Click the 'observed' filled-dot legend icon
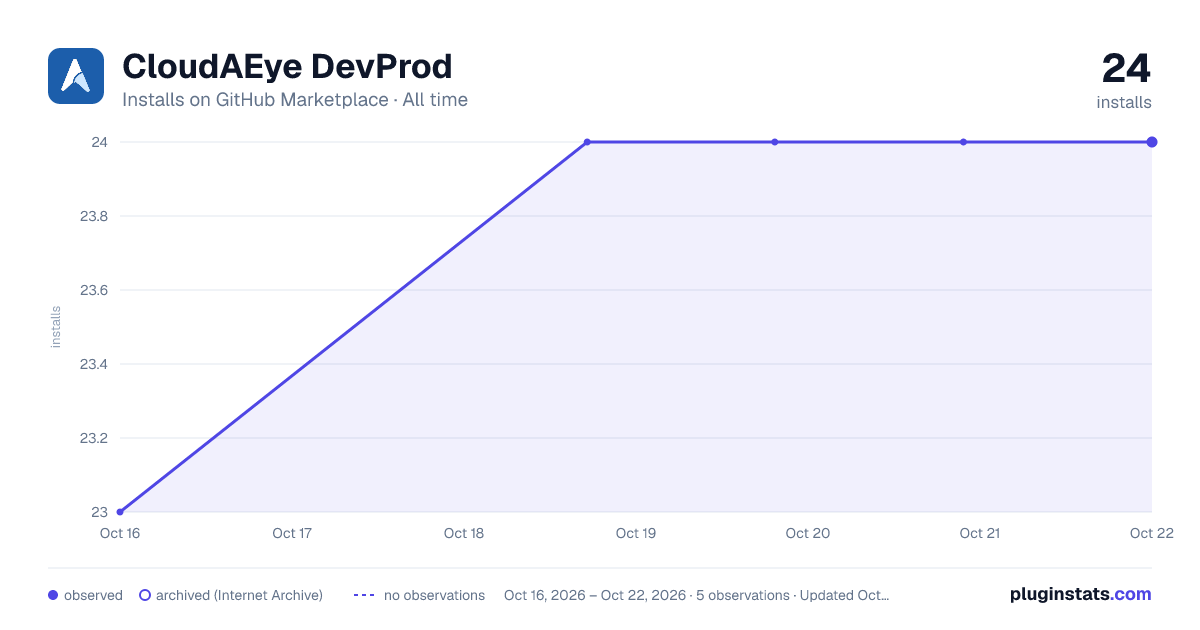1200x630 pixels. coord(53,595)
